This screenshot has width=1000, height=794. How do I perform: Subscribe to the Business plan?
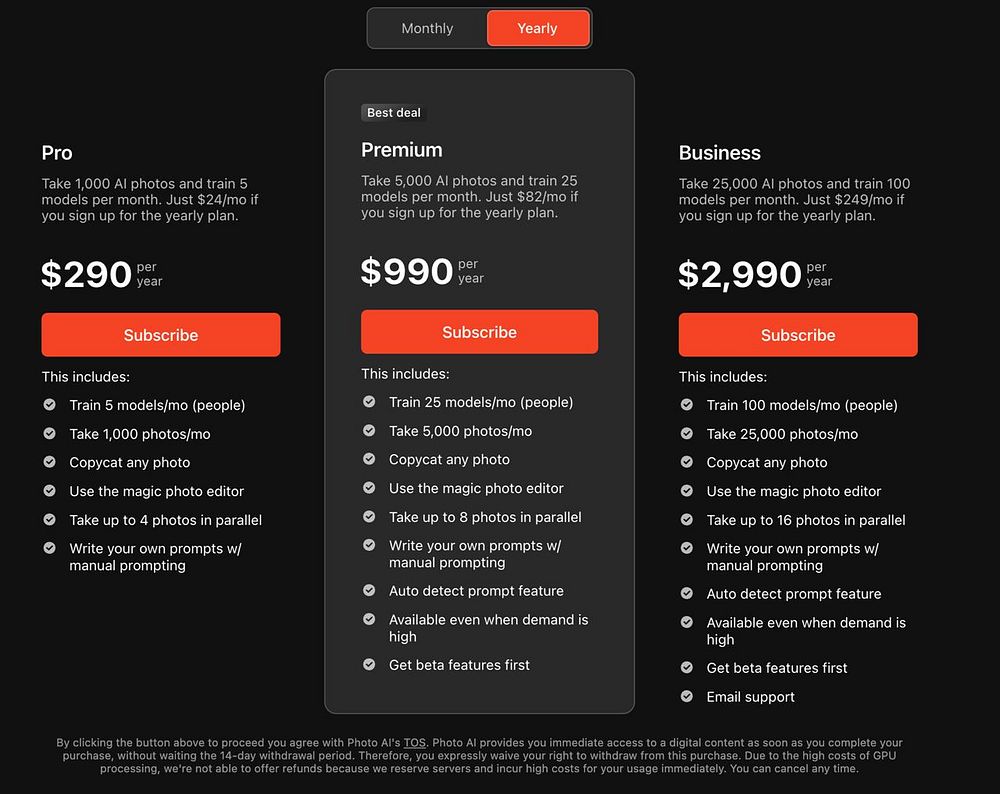(x=798, y=335)
